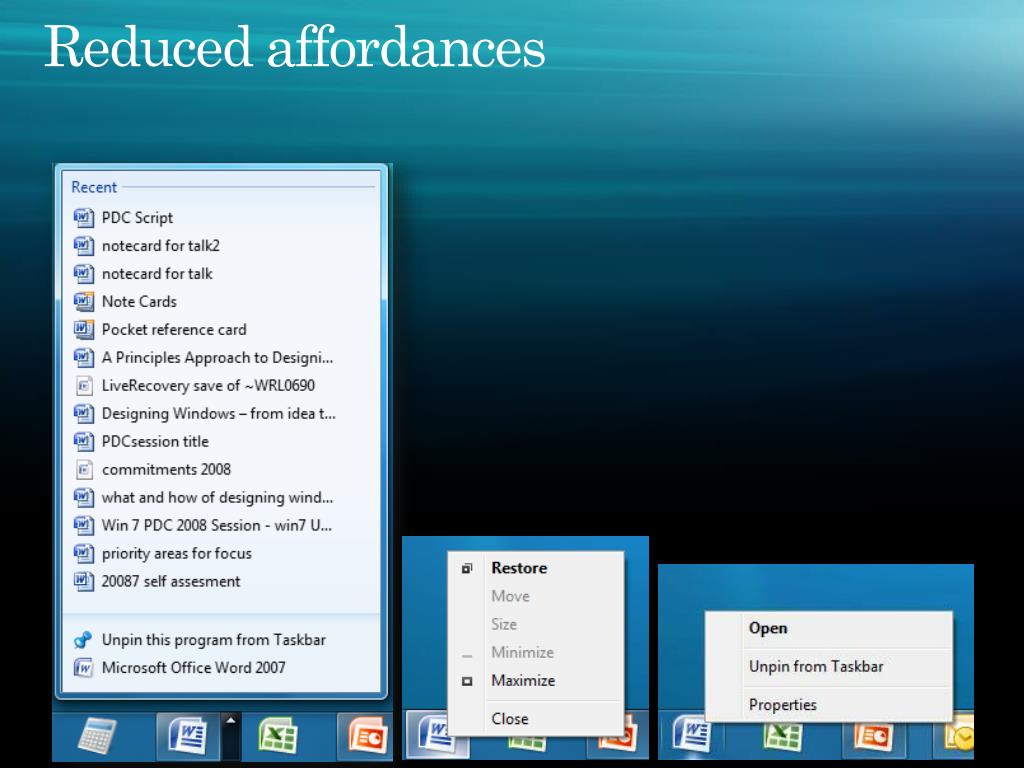The width and height of the screenshot is (1024, 768).
Task: Click the file icon beside LiveRecovery save
Action: click(x=84, y=385)
